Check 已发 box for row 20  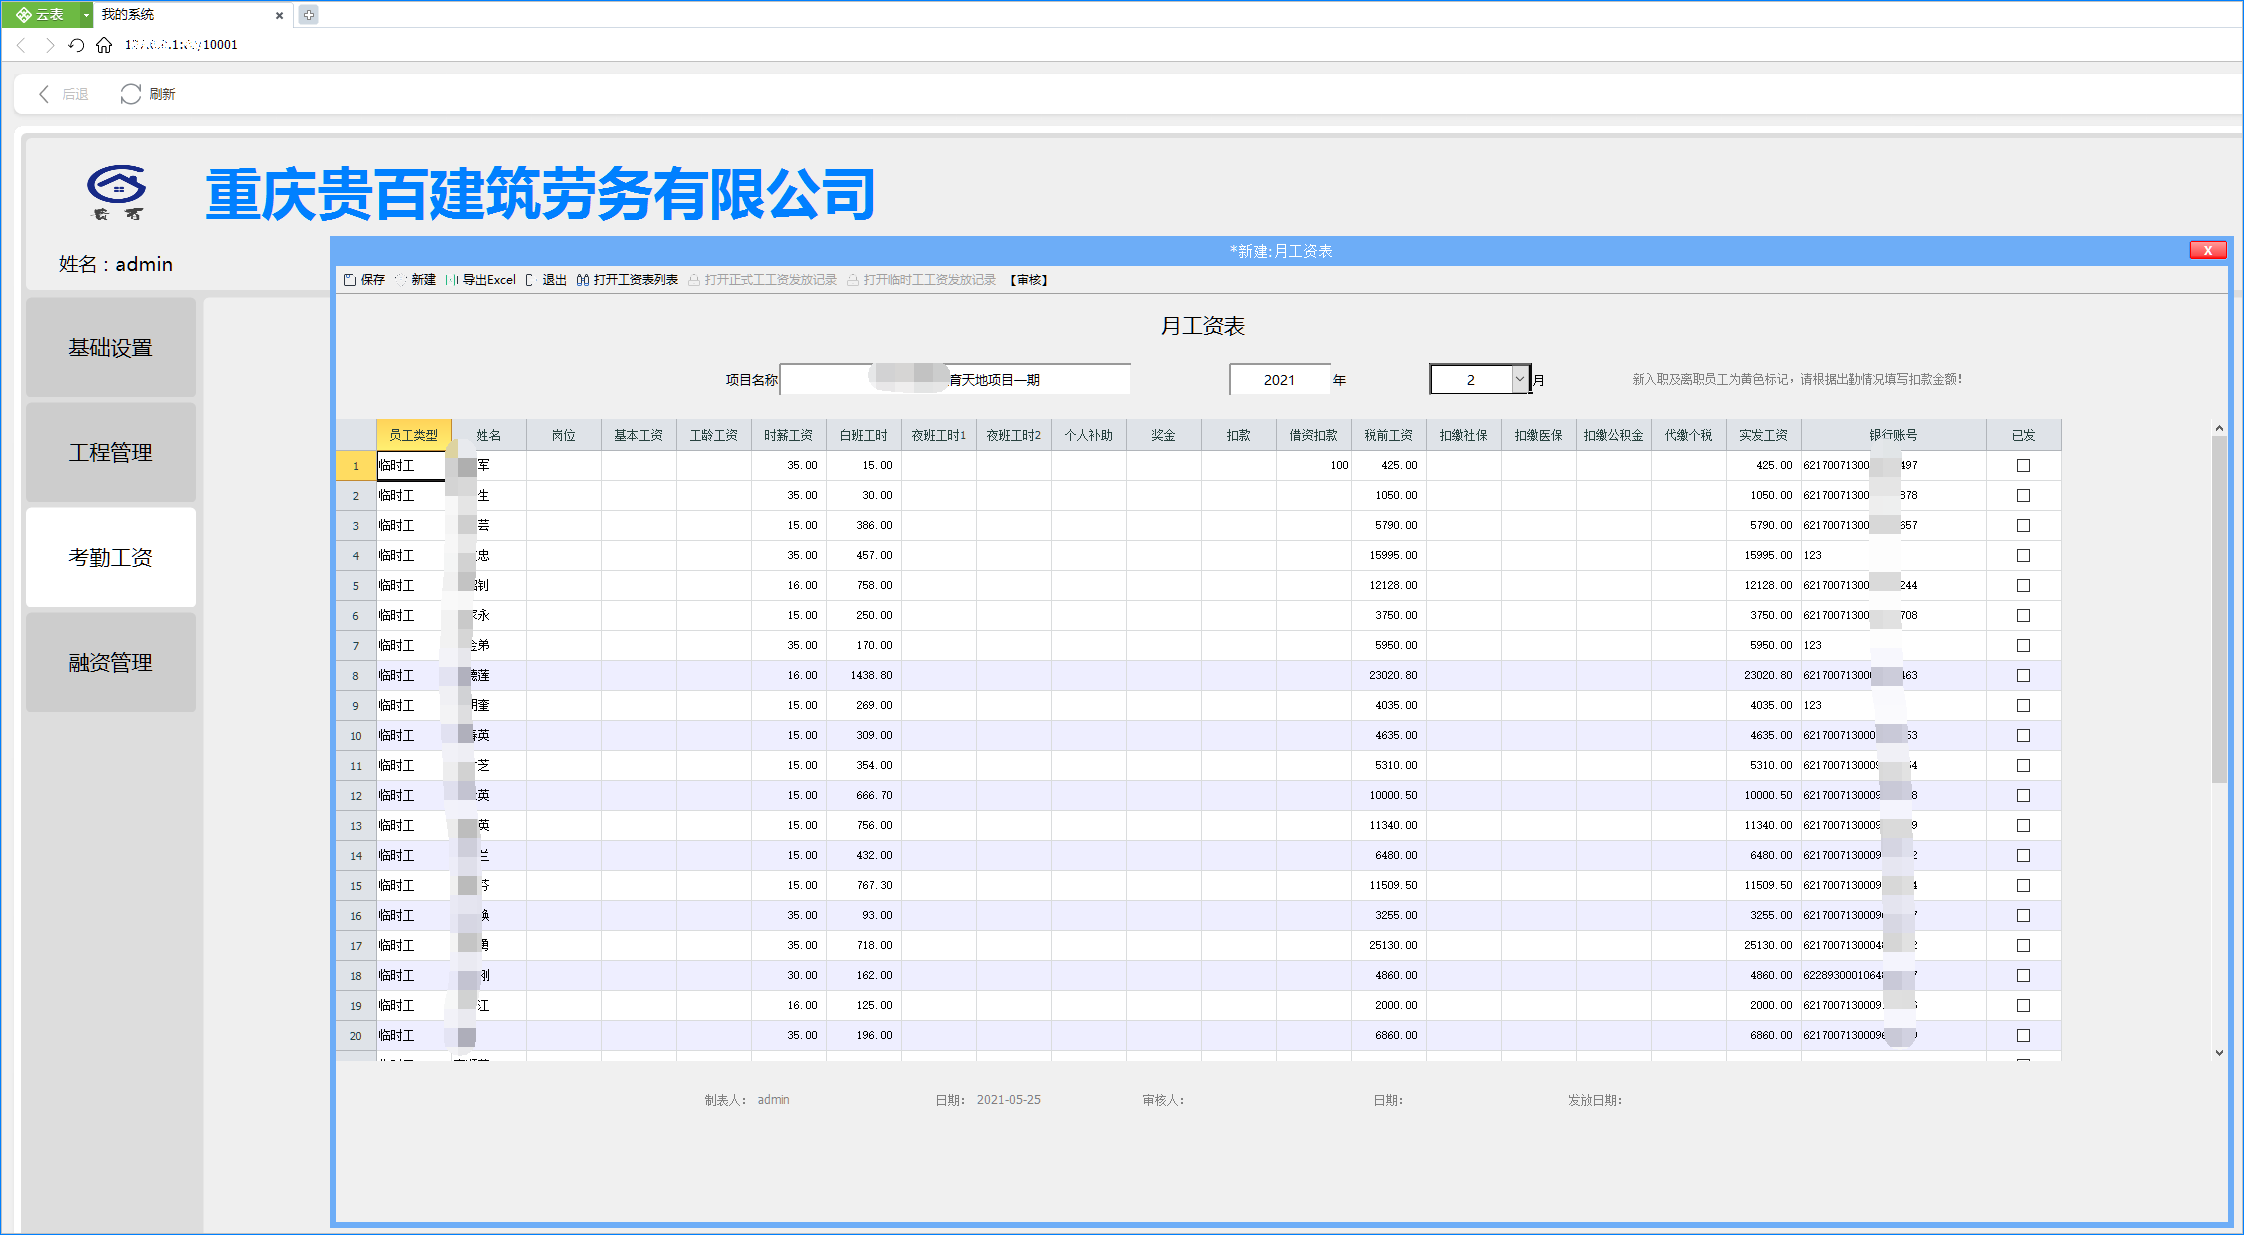pyautogui.click(x=2023, y=1035)
